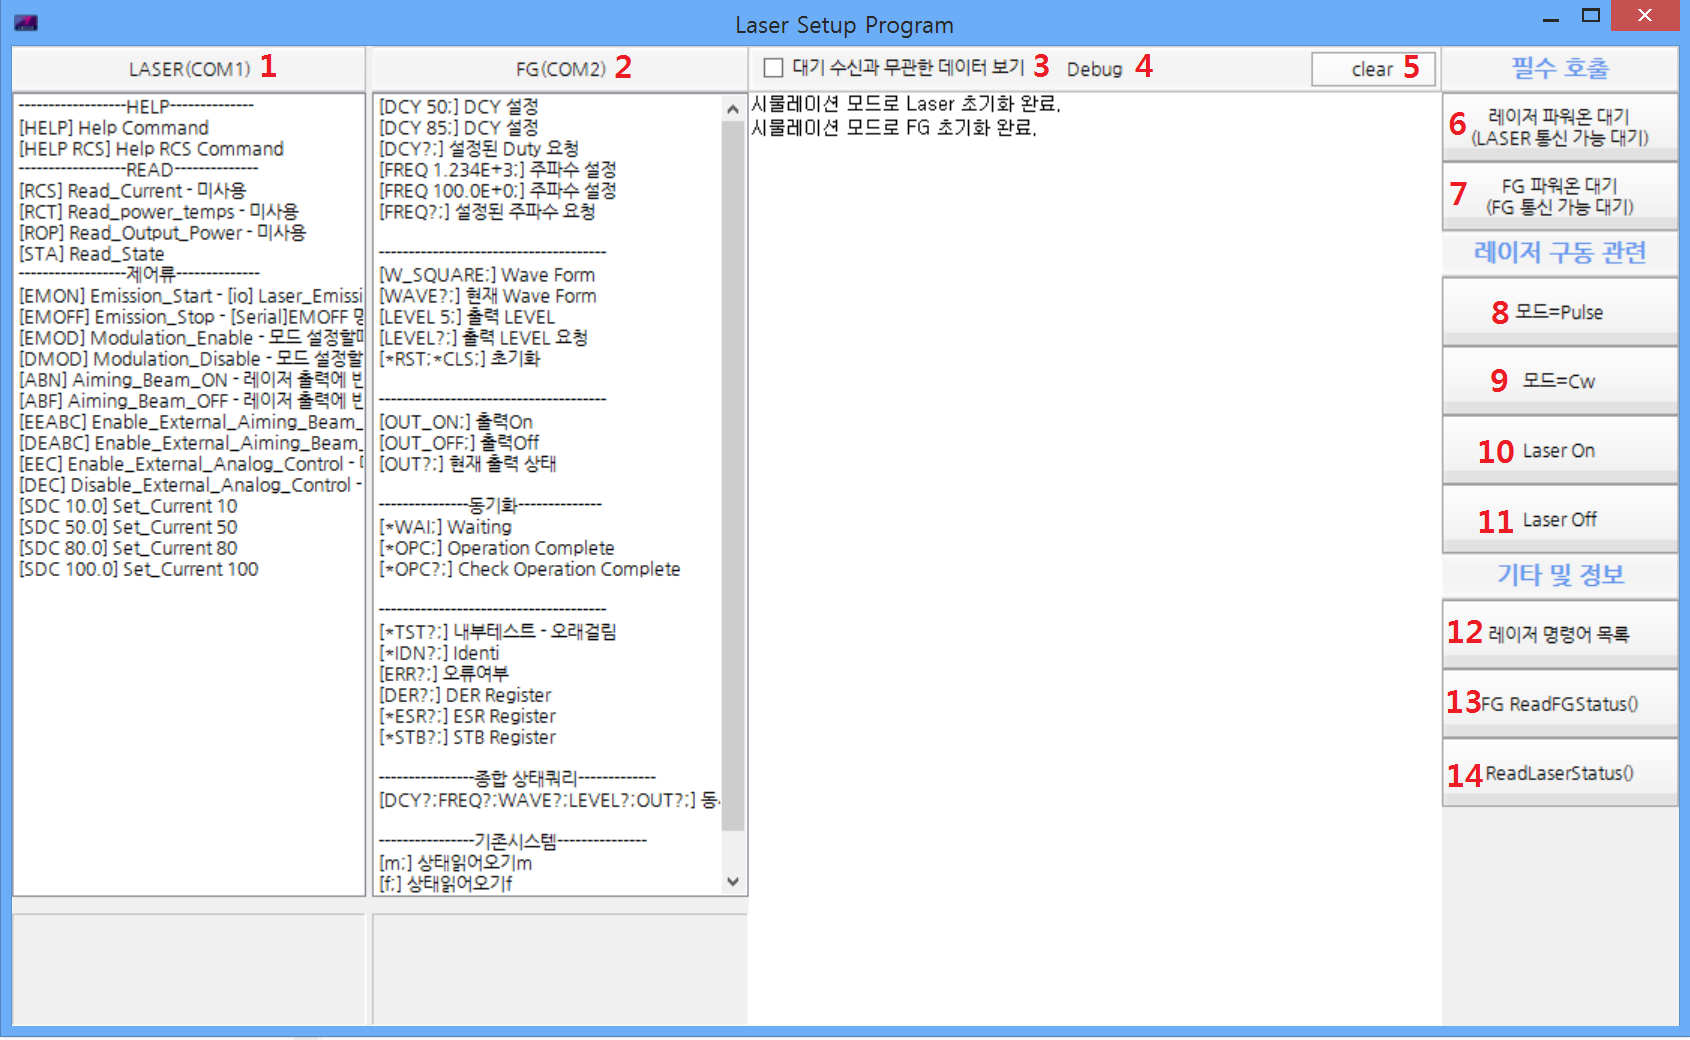Set mode to Pulse
The width and height of the screenshot is (1690, 1040).
[1558, 312]
